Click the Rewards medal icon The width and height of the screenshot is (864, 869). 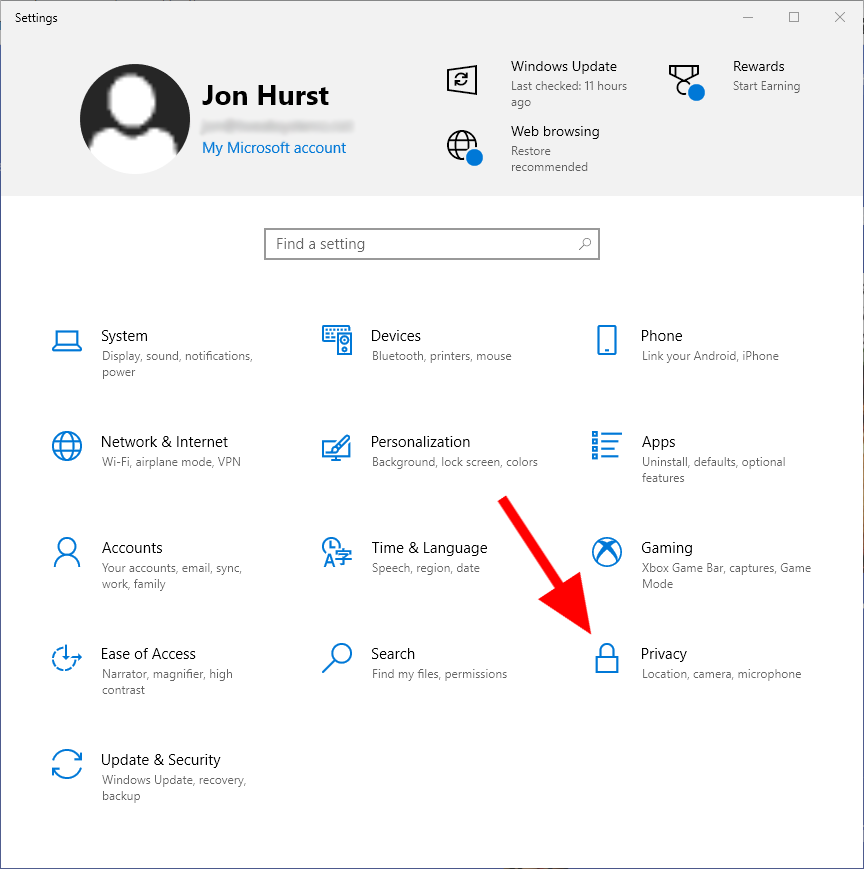(686, 82)
